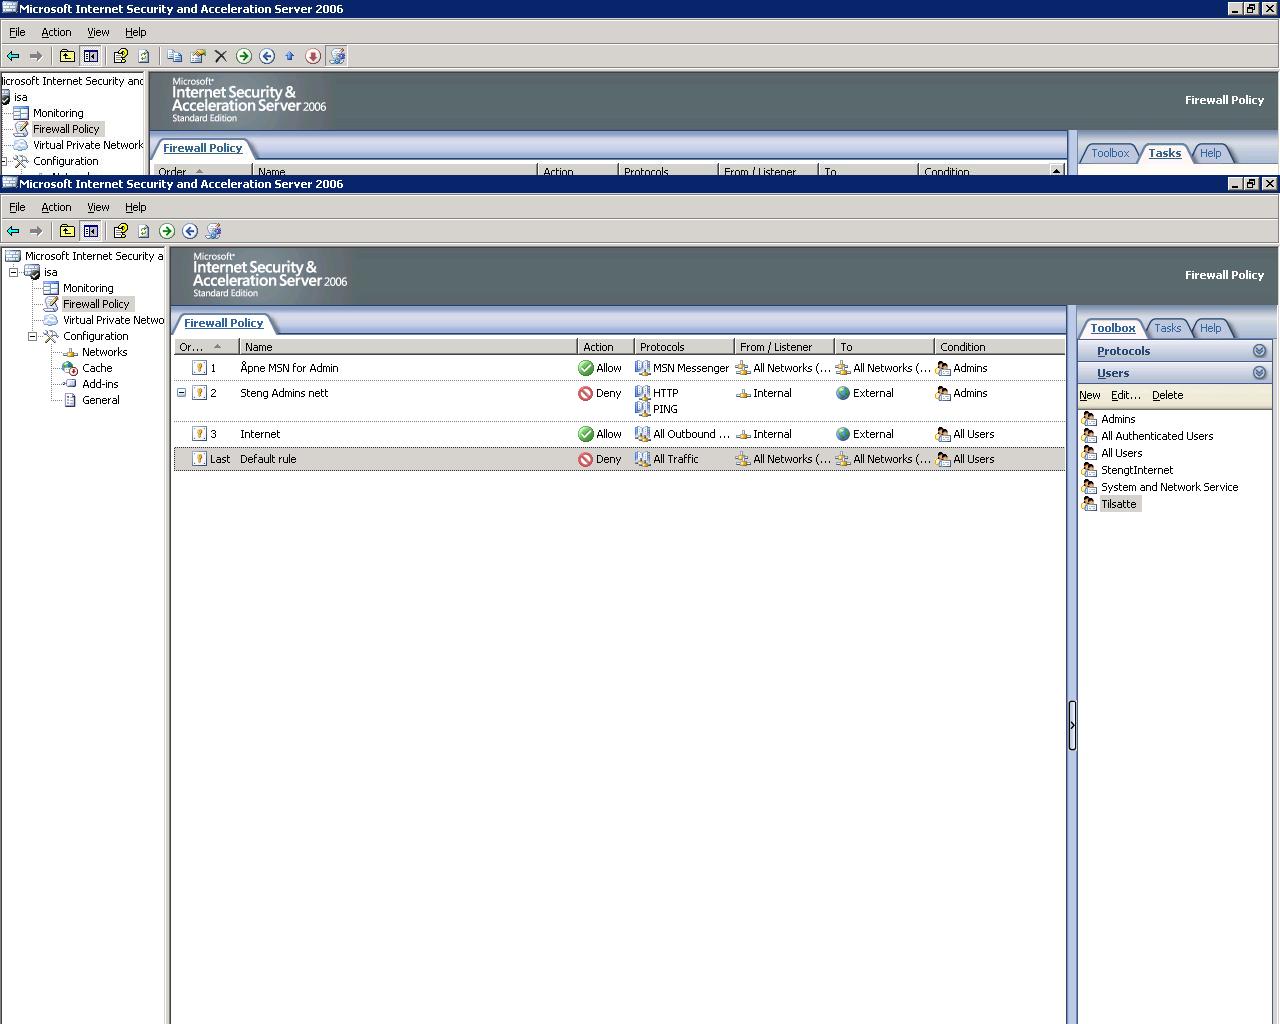
Task: Switch to Tasks tab in front window
Action: pyautogui.click(x=1167, y=328)
